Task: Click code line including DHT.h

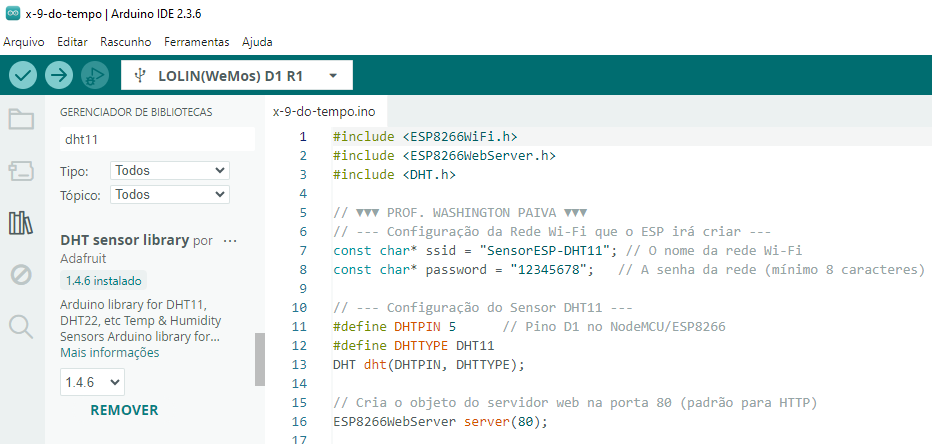Action: (x=395, y=175)
